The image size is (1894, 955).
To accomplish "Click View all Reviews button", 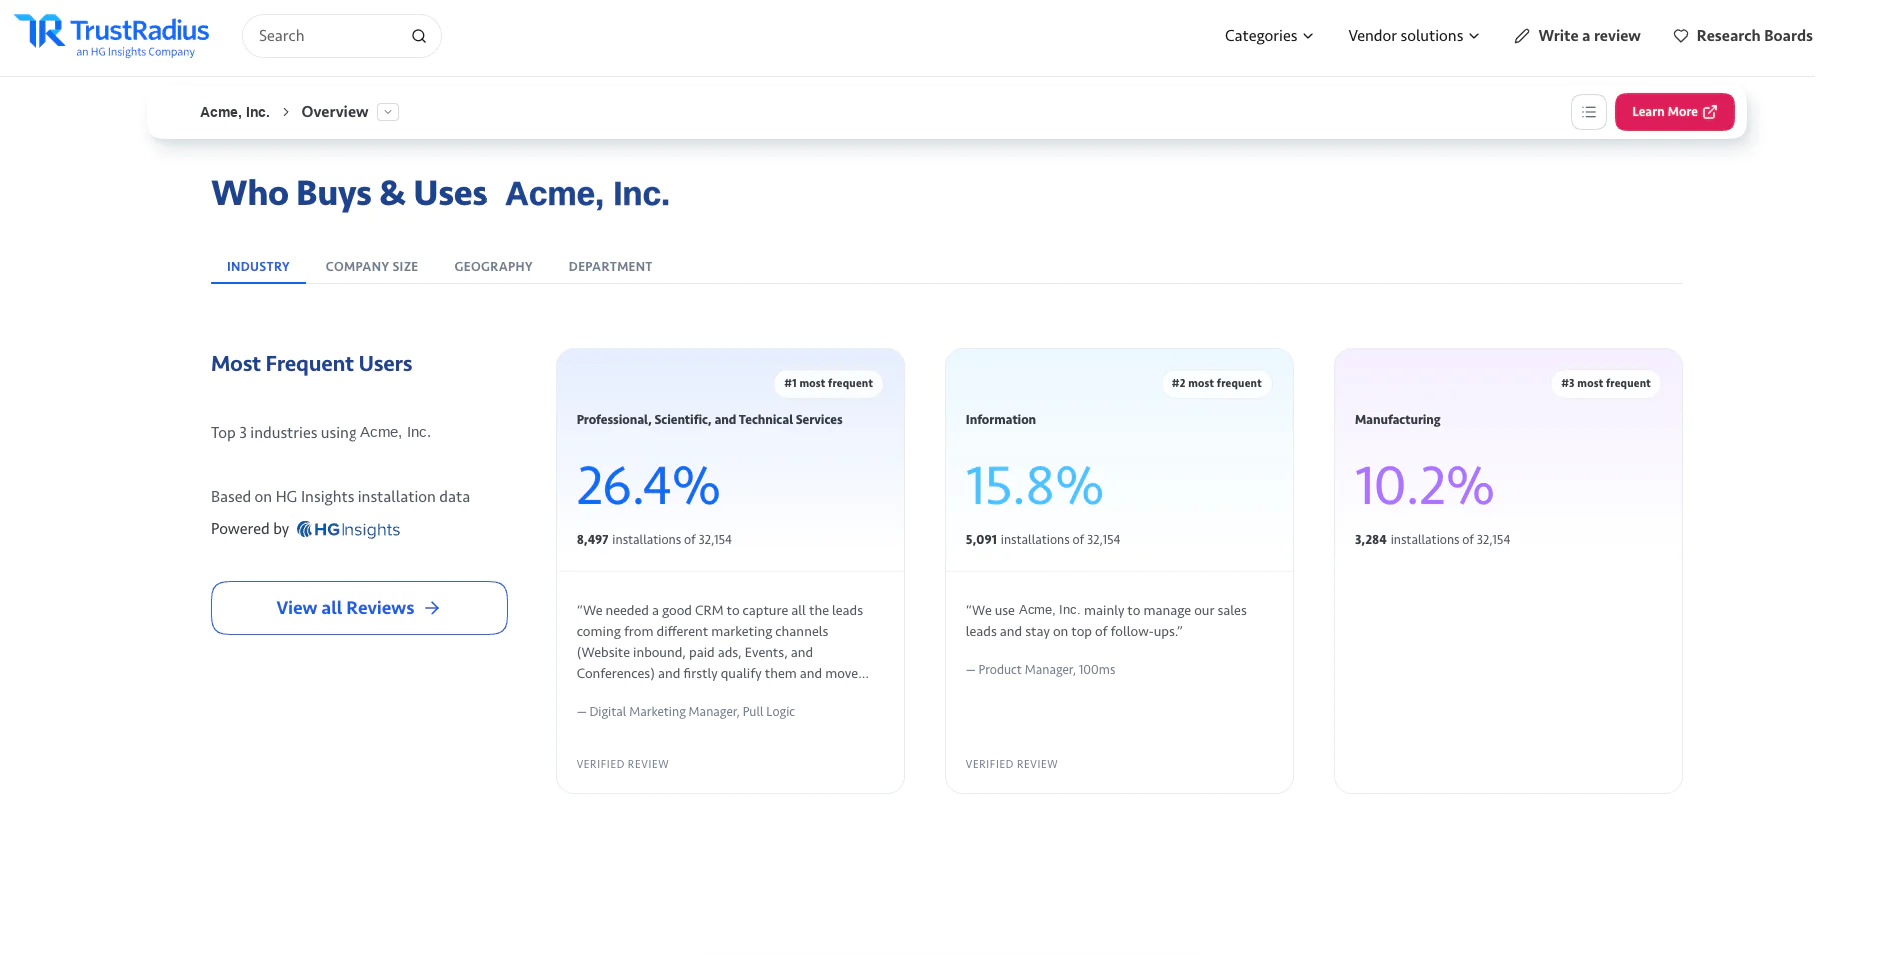I will tap(359, 608).
